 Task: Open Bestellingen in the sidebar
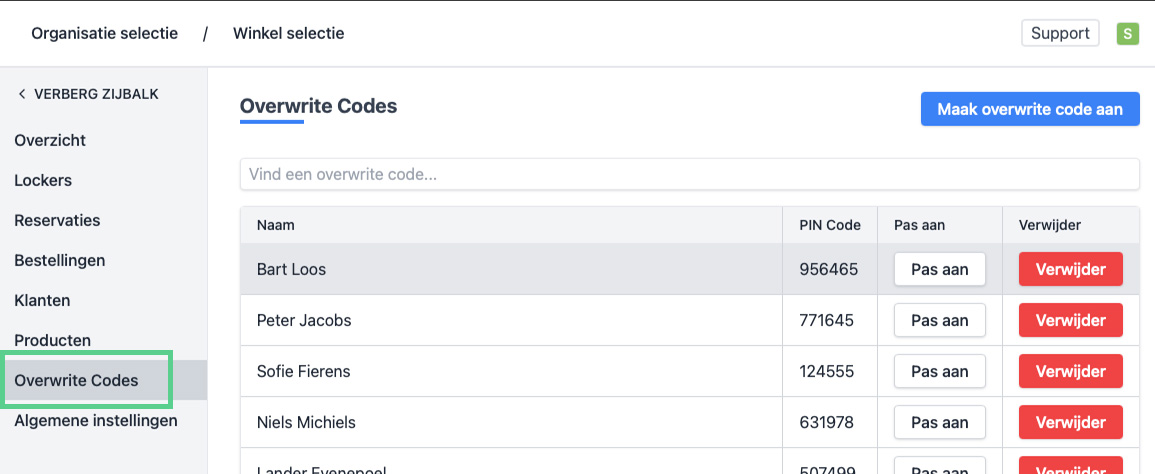60,260
